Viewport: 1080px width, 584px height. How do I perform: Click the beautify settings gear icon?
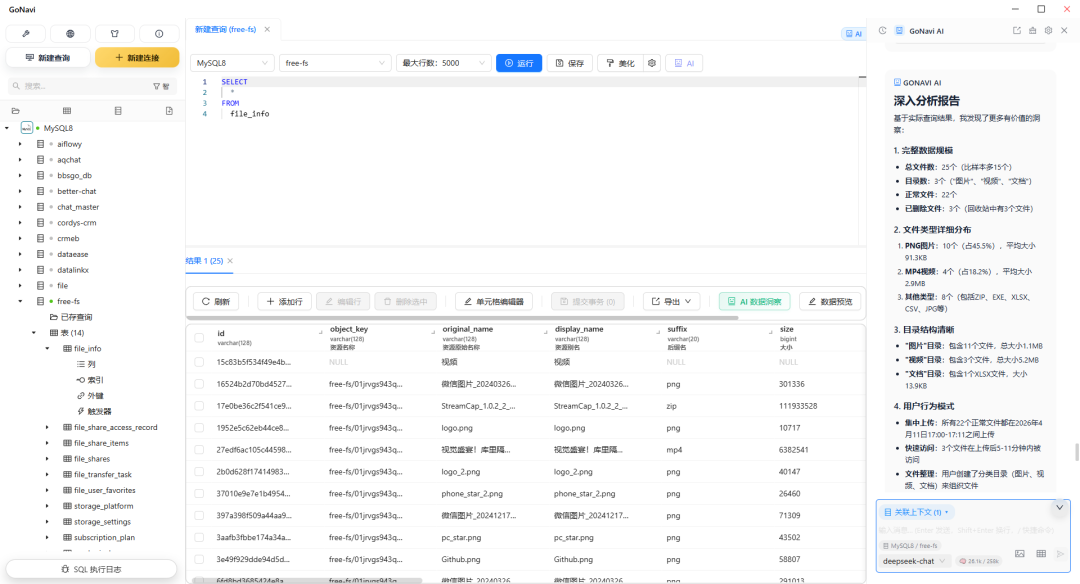click(x=652, y=63)
